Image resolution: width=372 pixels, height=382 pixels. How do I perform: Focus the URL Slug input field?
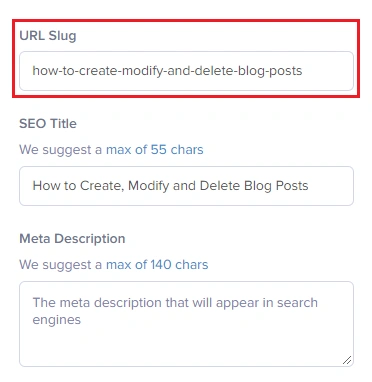tap(186, 71)
